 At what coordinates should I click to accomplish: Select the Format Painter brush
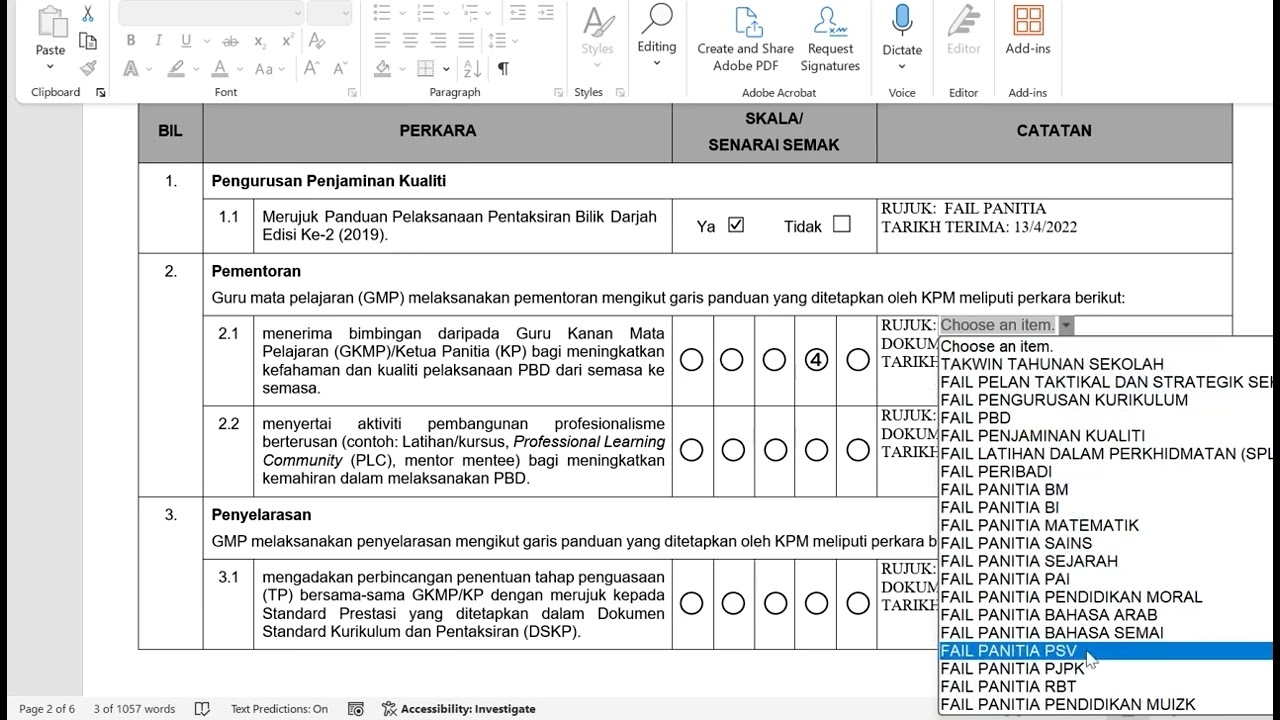click(88, 69)
